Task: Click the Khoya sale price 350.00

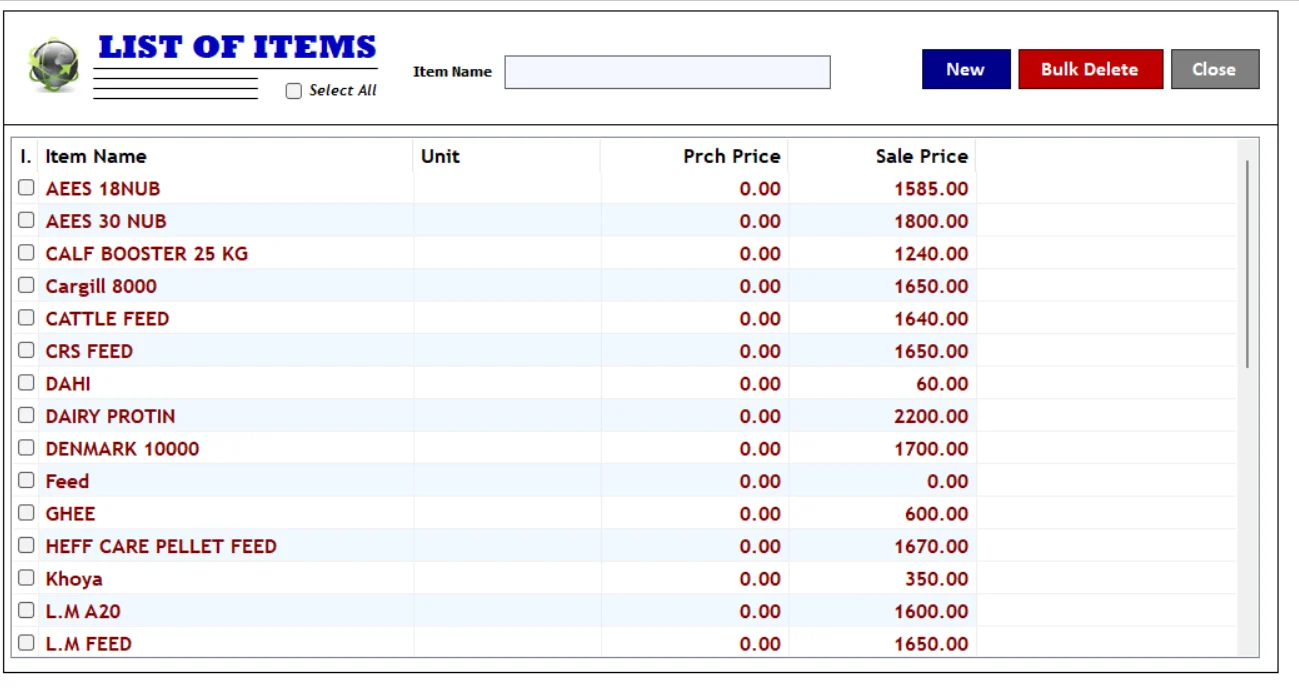Action: (x=937, y=579)
